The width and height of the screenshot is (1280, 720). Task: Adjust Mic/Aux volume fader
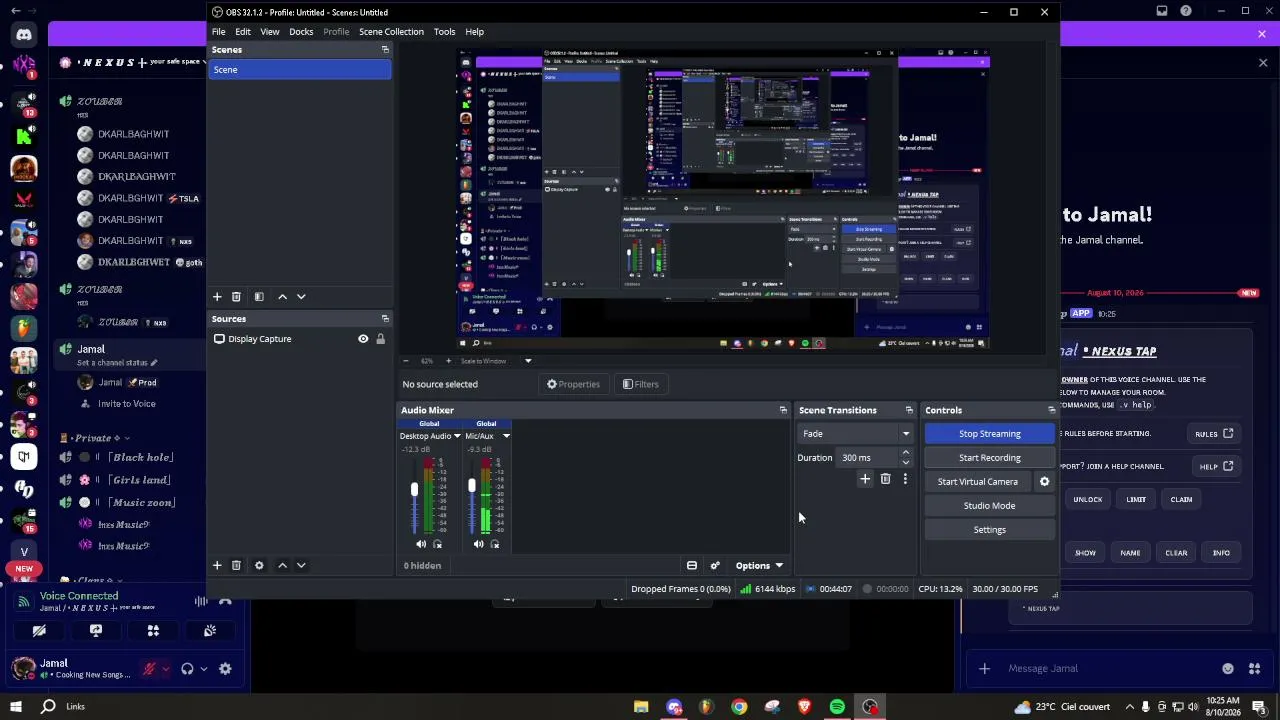coord(472,486)
